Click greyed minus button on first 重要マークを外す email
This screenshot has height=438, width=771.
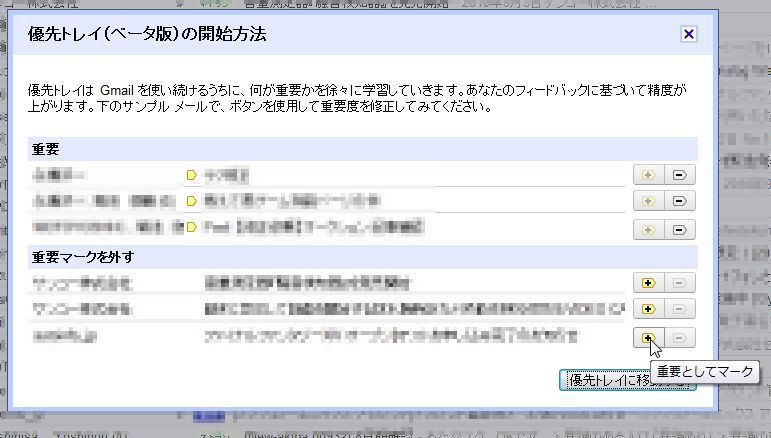point(680,283)
